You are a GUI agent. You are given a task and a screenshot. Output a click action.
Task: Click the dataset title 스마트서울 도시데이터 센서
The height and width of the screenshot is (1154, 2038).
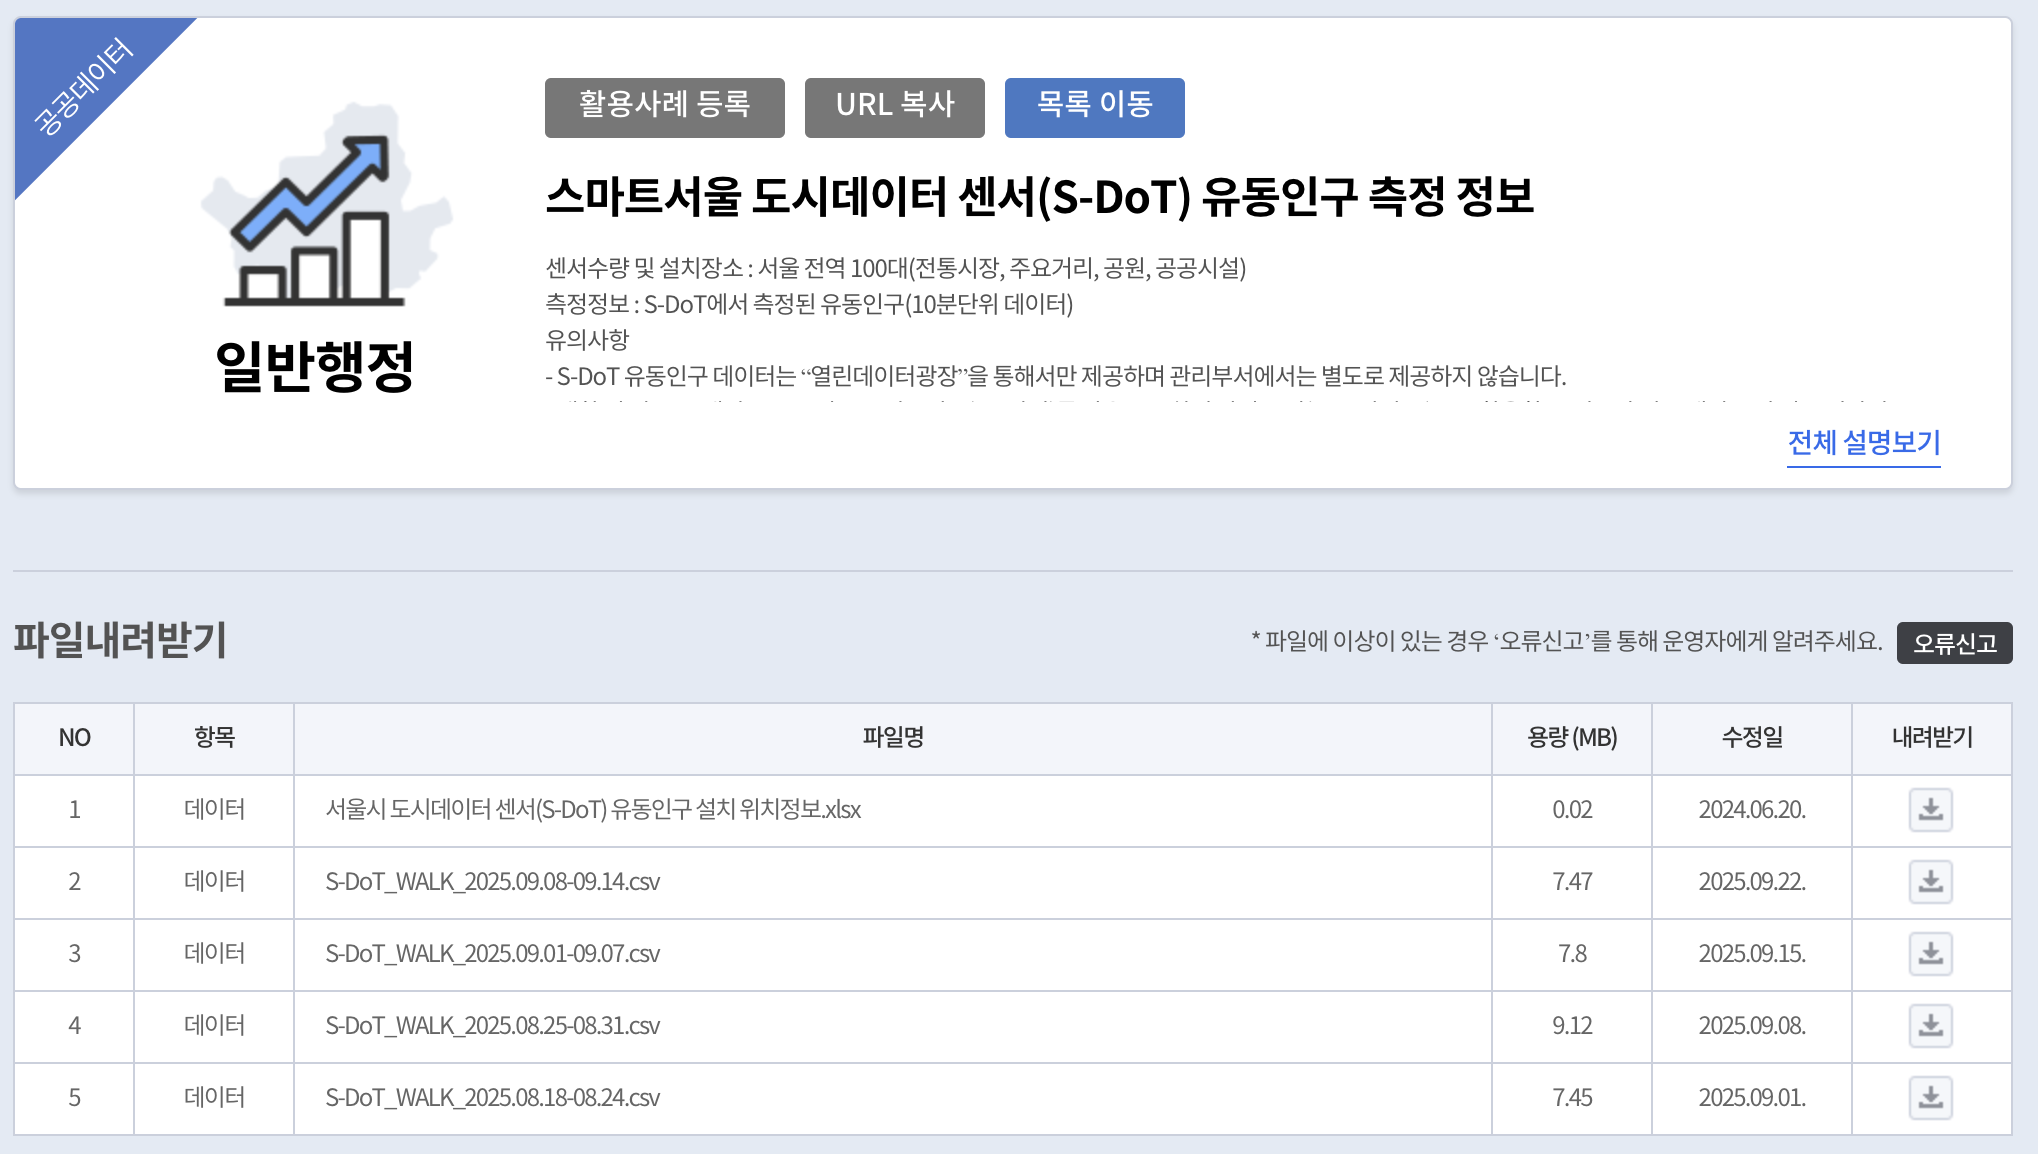(x=1038, y=196)
